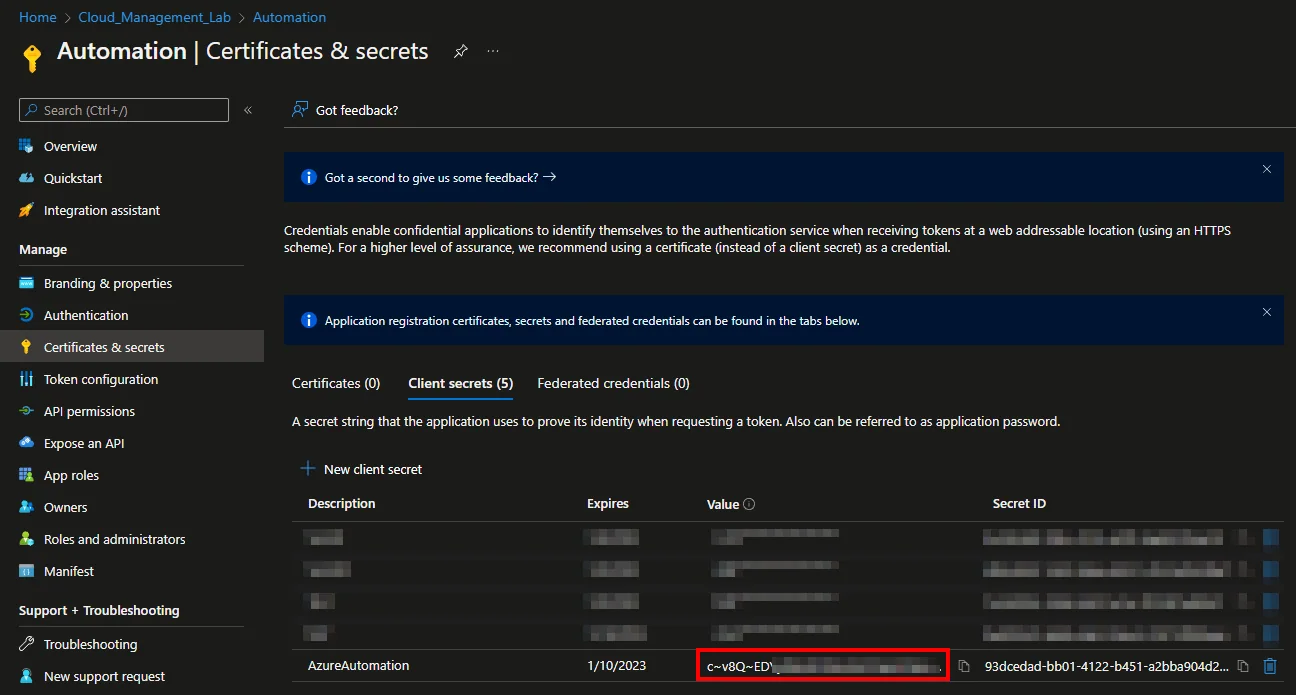Copy the AzureAutomation Secret ID

1243,666
